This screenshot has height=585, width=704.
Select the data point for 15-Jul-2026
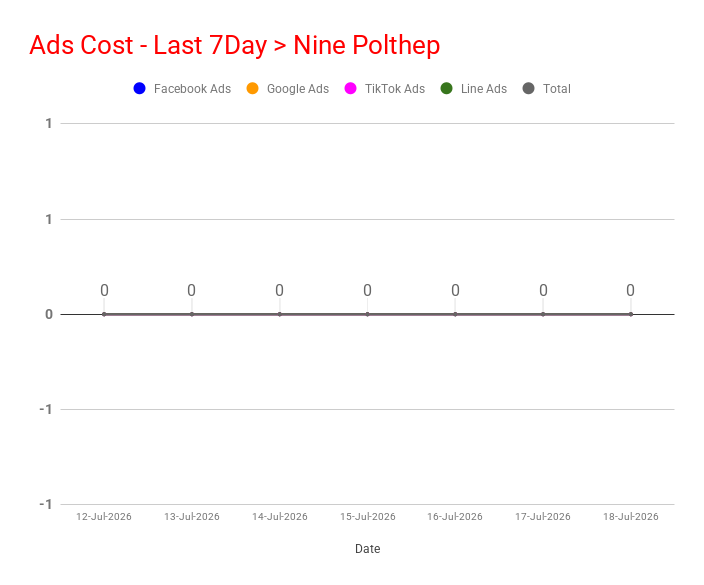368,314
